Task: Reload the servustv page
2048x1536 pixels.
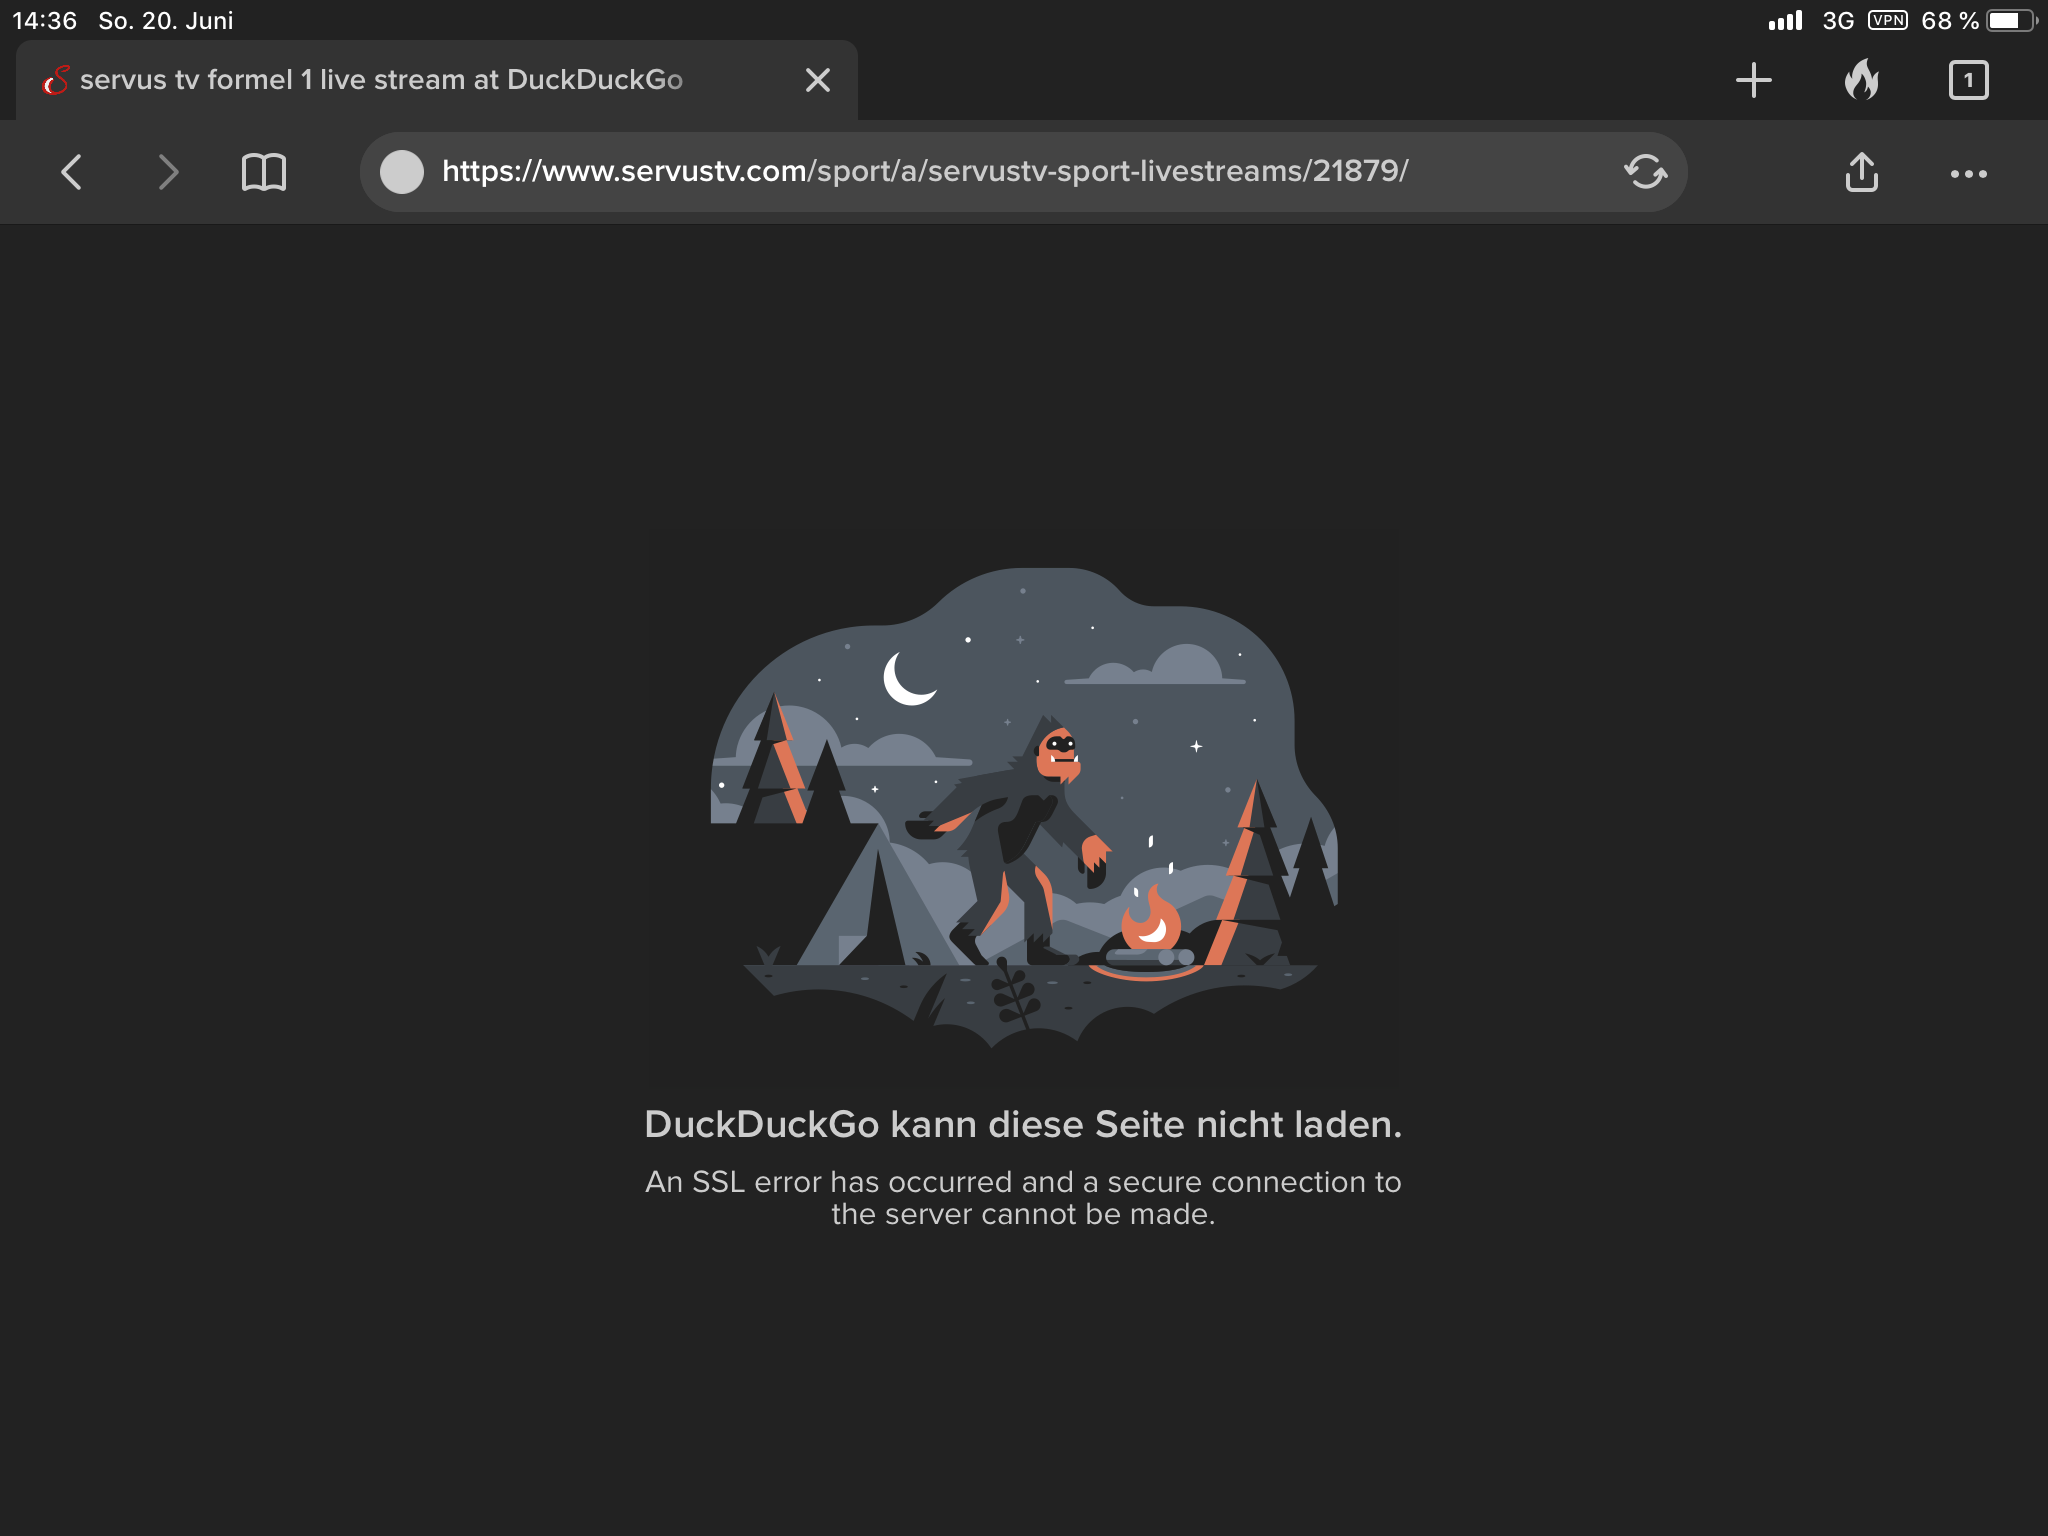Action: tap(1645, 172)
